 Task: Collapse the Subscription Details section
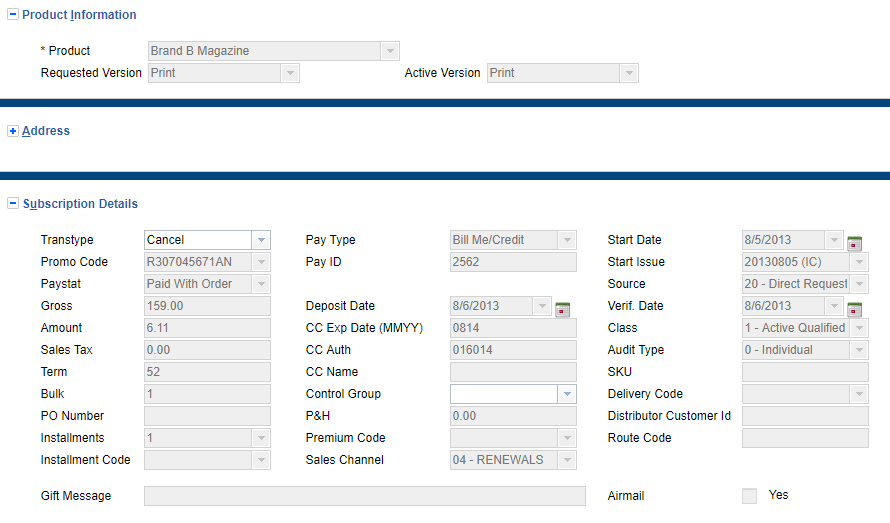(x=13, y=204)
